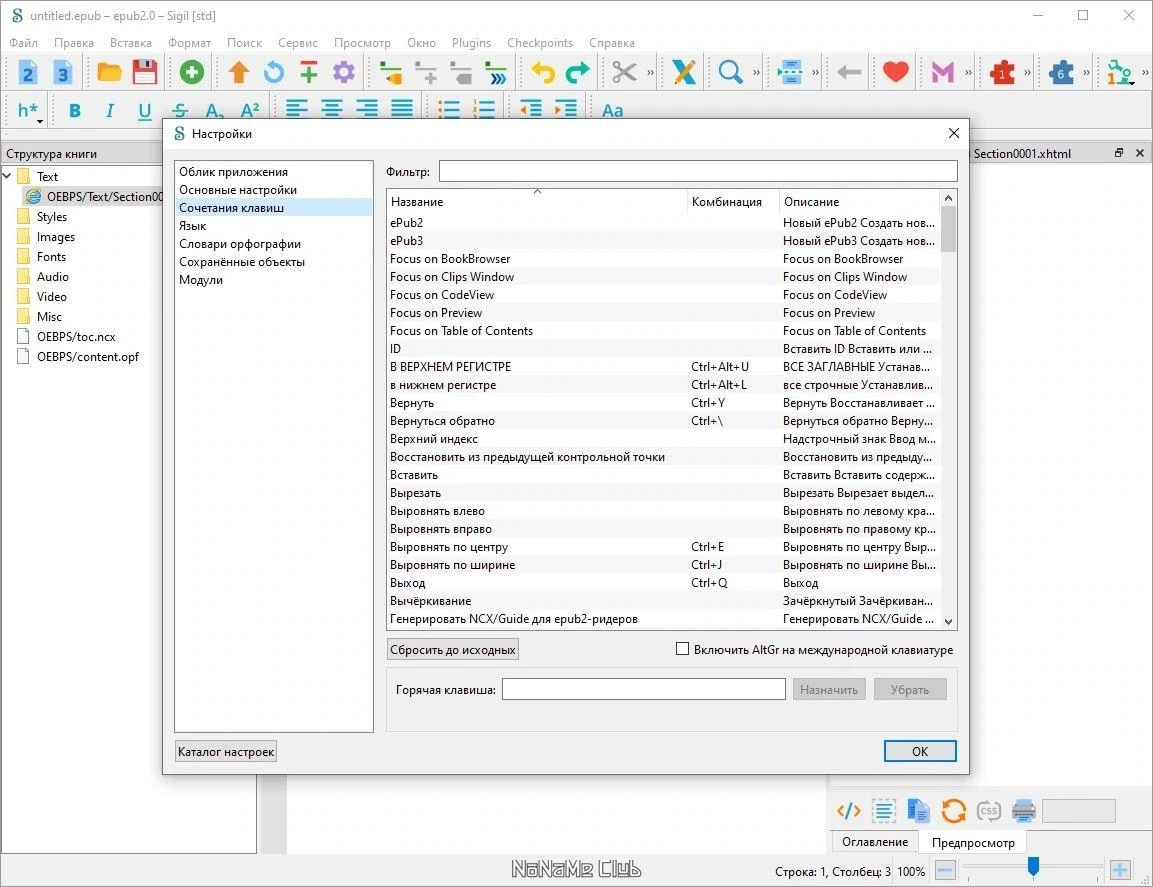Collapse the Text folder in book browser

pyautogui.click(x=7, y=176)
